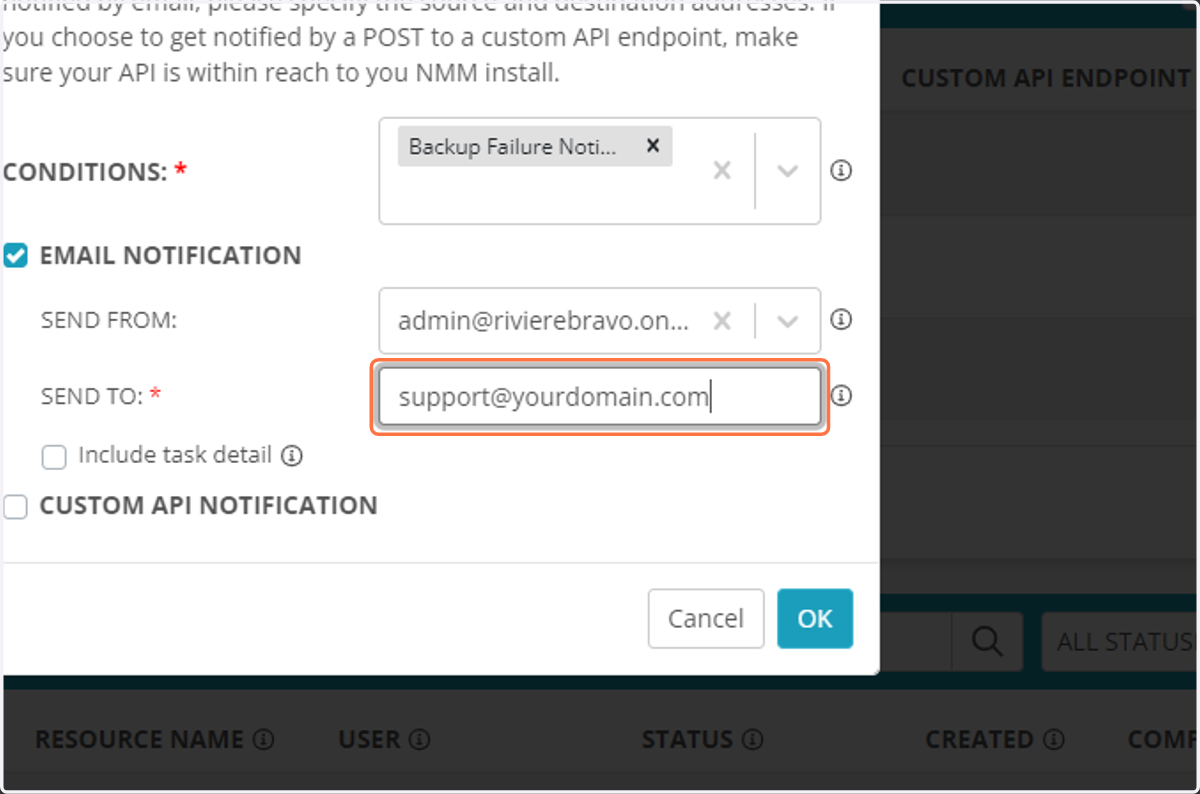The image size is (1200, 794).
Task: Sort by the User column header
Action: (x=370, y=739)
